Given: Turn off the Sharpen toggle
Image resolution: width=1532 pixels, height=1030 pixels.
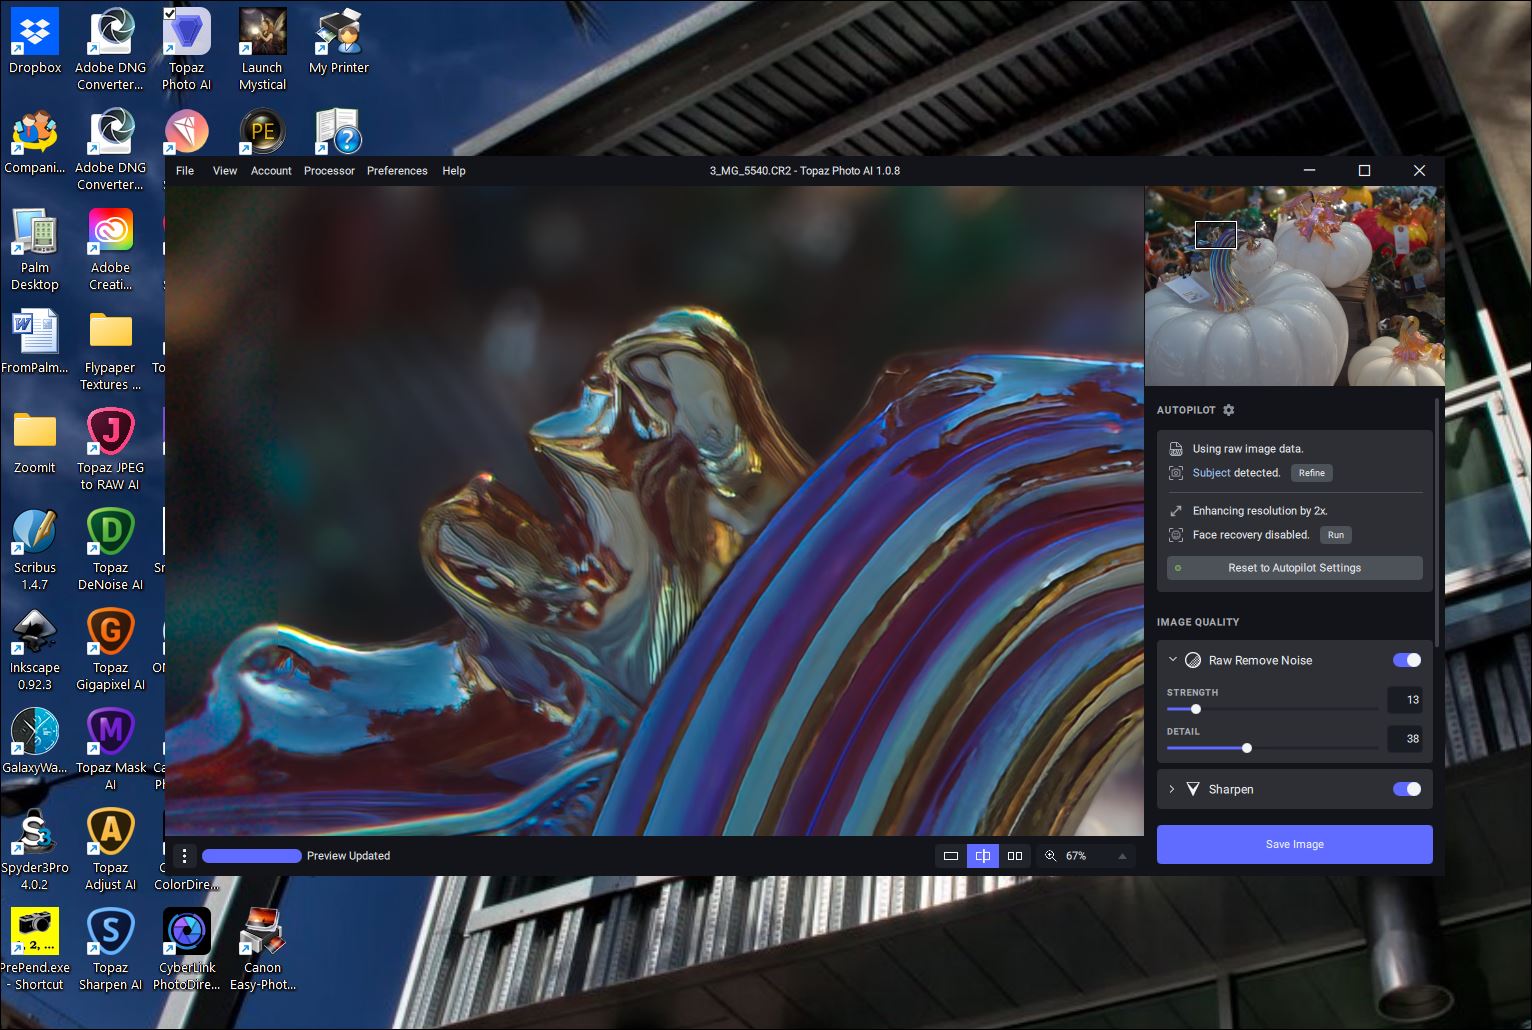Looking at the screenshot, I should click(1407, 789).
